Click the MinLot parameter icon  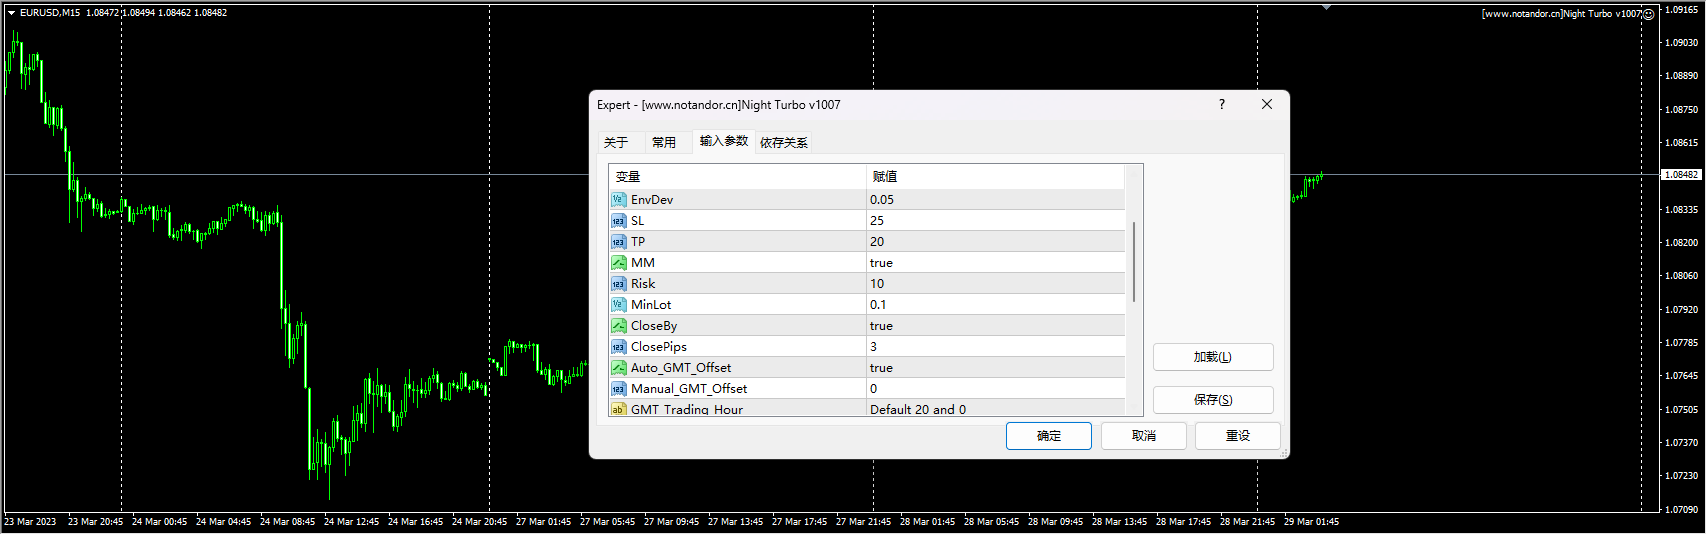tap(618, 305)
